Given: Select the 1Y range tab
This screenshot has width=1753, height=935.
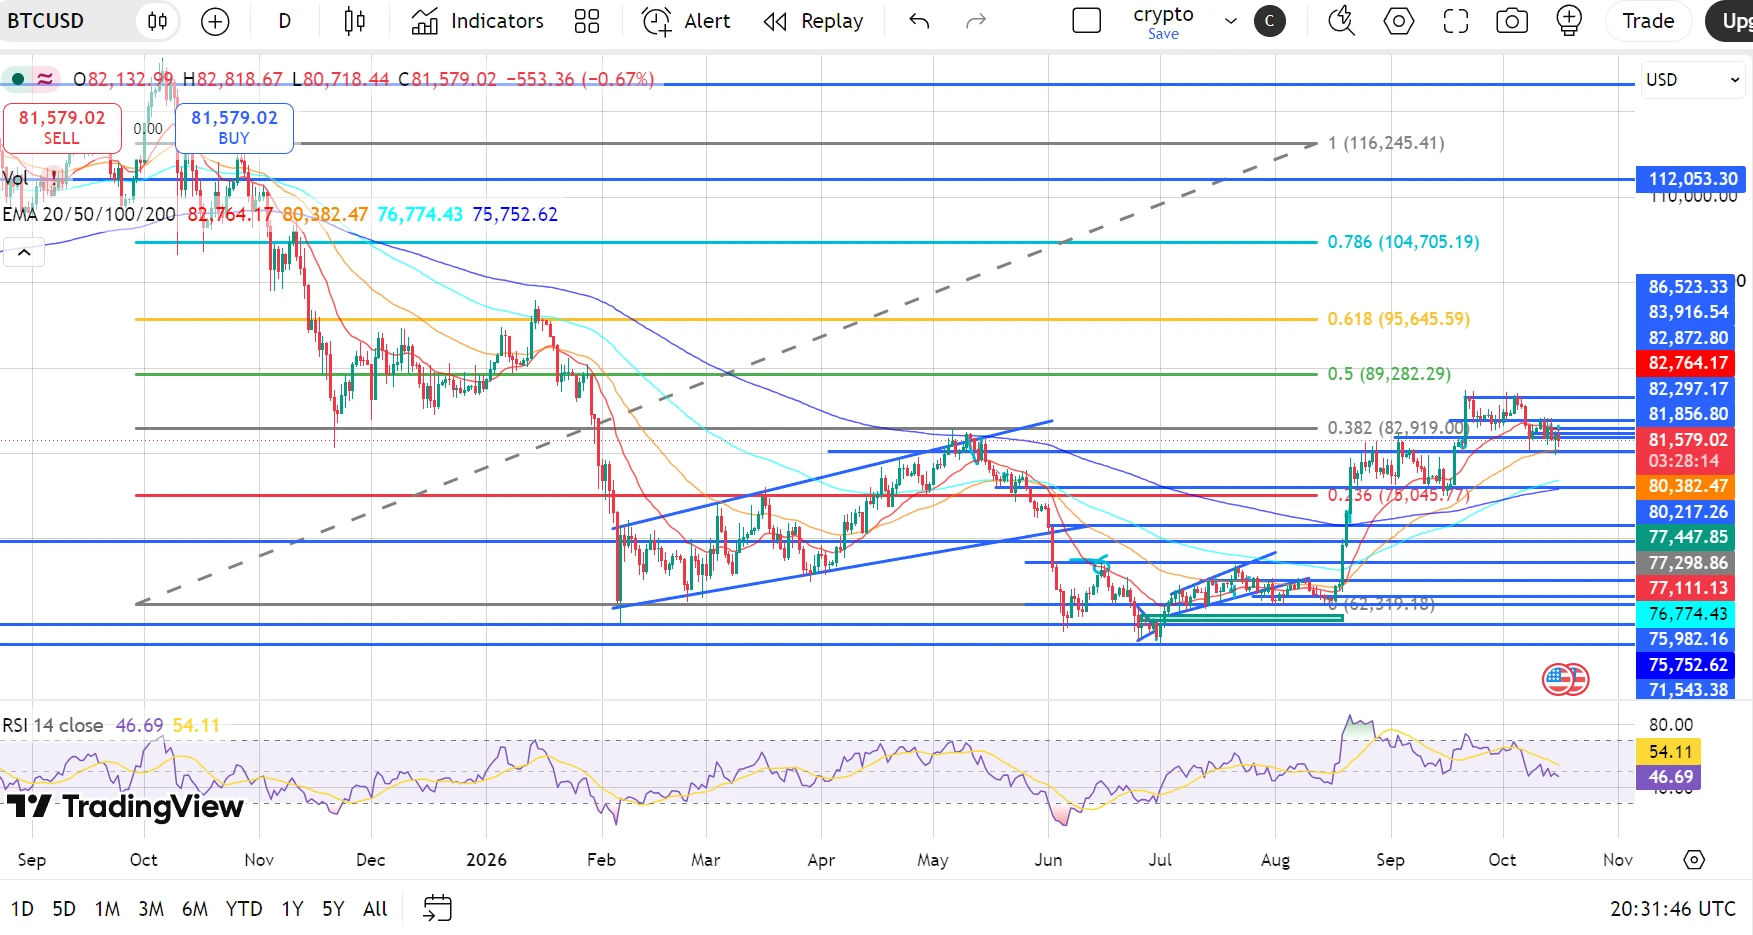Looking at the screenshot, I should point(292,909).
